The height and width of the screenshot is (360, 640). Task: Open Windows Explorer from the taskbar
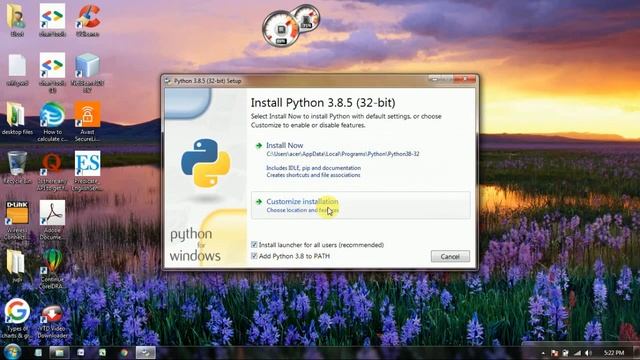click(59, 352)
